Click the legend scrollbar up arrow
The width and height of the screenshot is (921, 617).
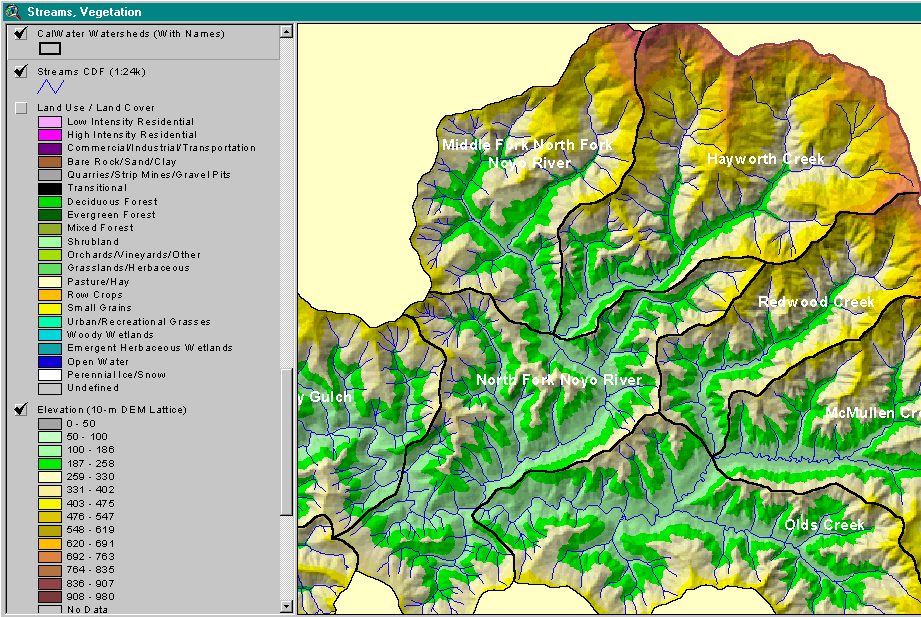tap(287, 32)
